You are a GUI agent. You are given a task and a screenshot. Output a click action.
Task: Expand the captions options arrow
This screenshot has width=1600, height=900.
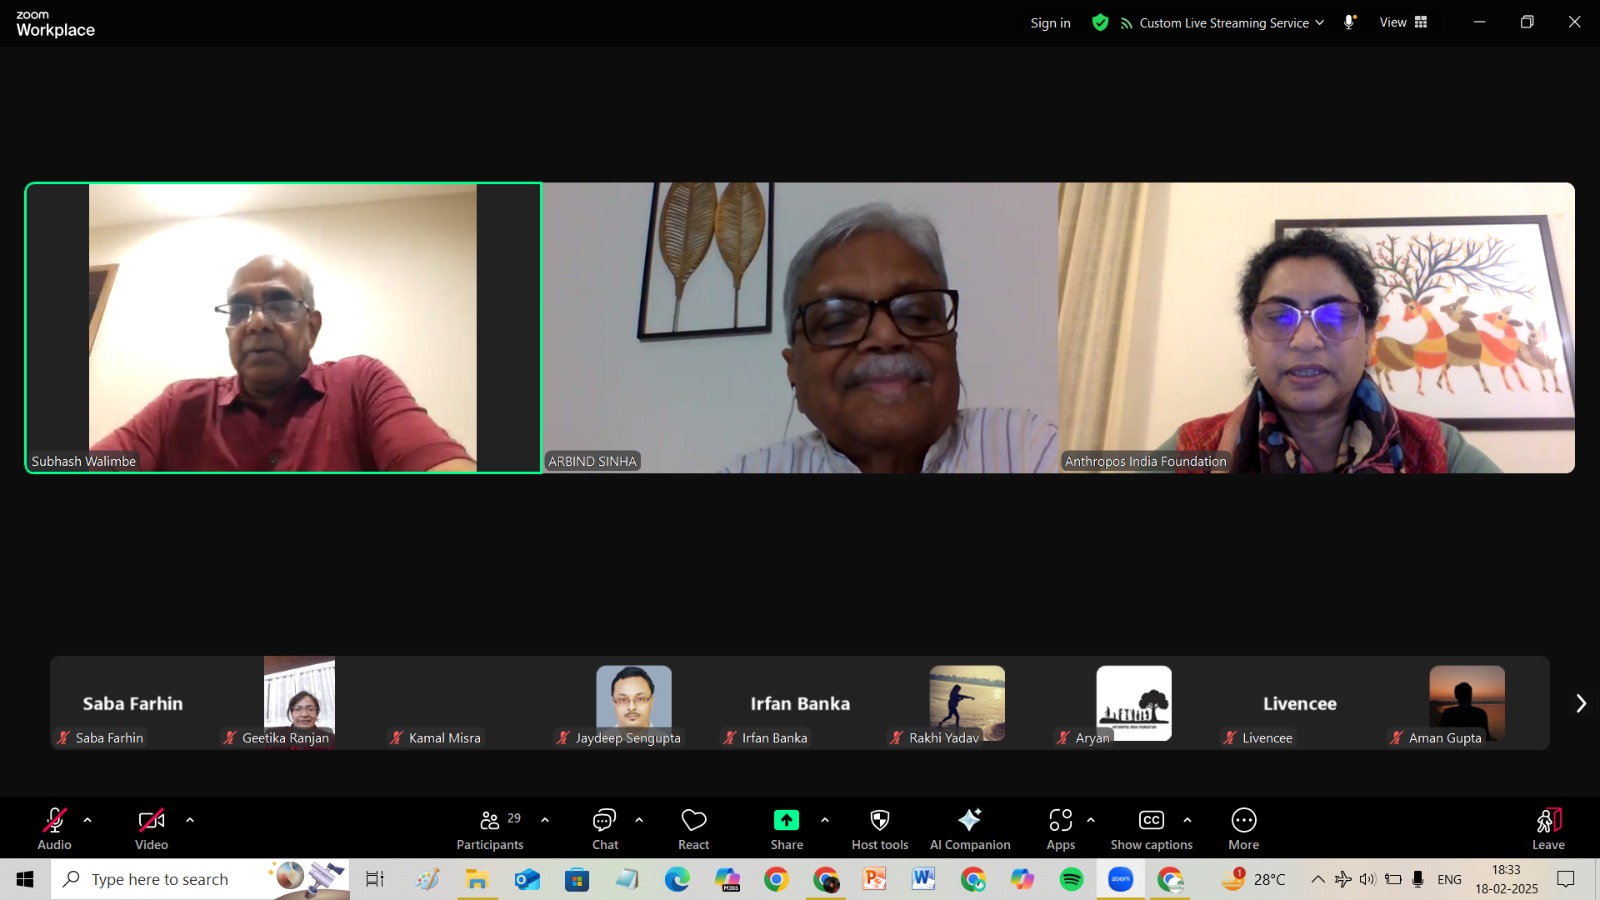tap(1187, 820)
